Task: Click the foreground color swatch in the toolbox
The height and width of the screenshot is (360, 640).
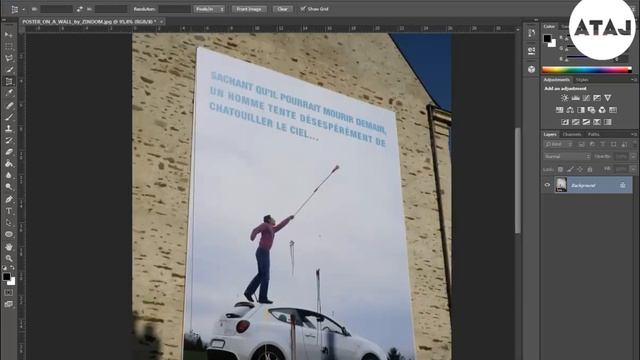Action: pyautogui.click(x=6, y=277)
